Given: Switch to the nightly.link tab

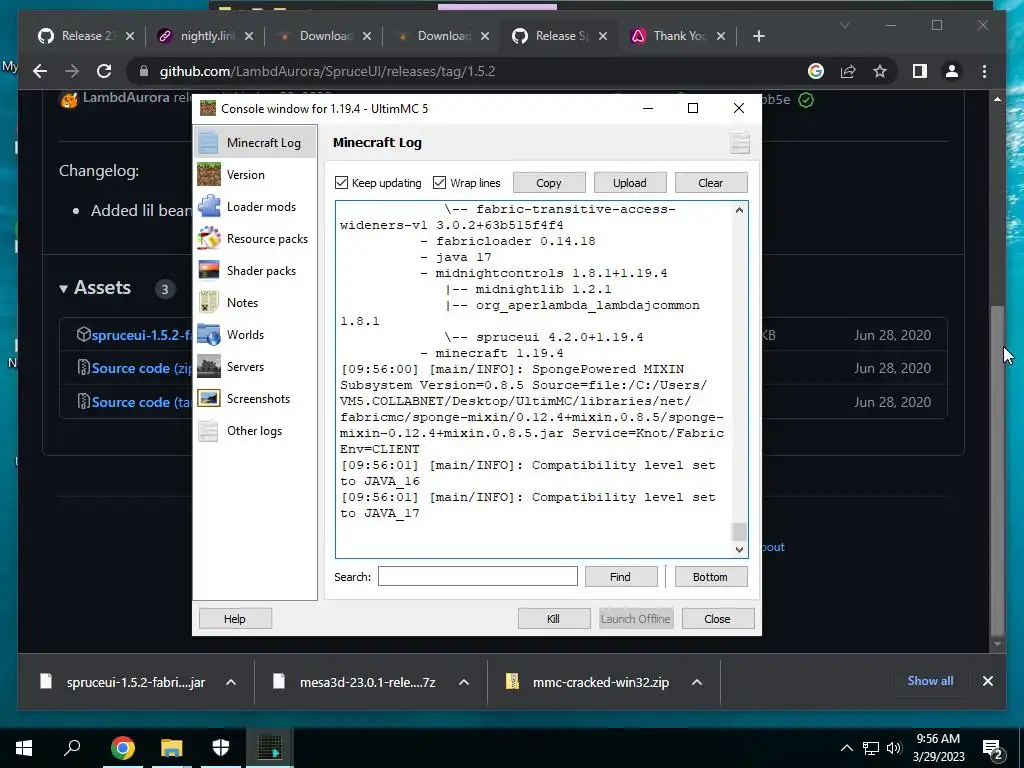Looking at the screenshot, I should pos(206,36).
